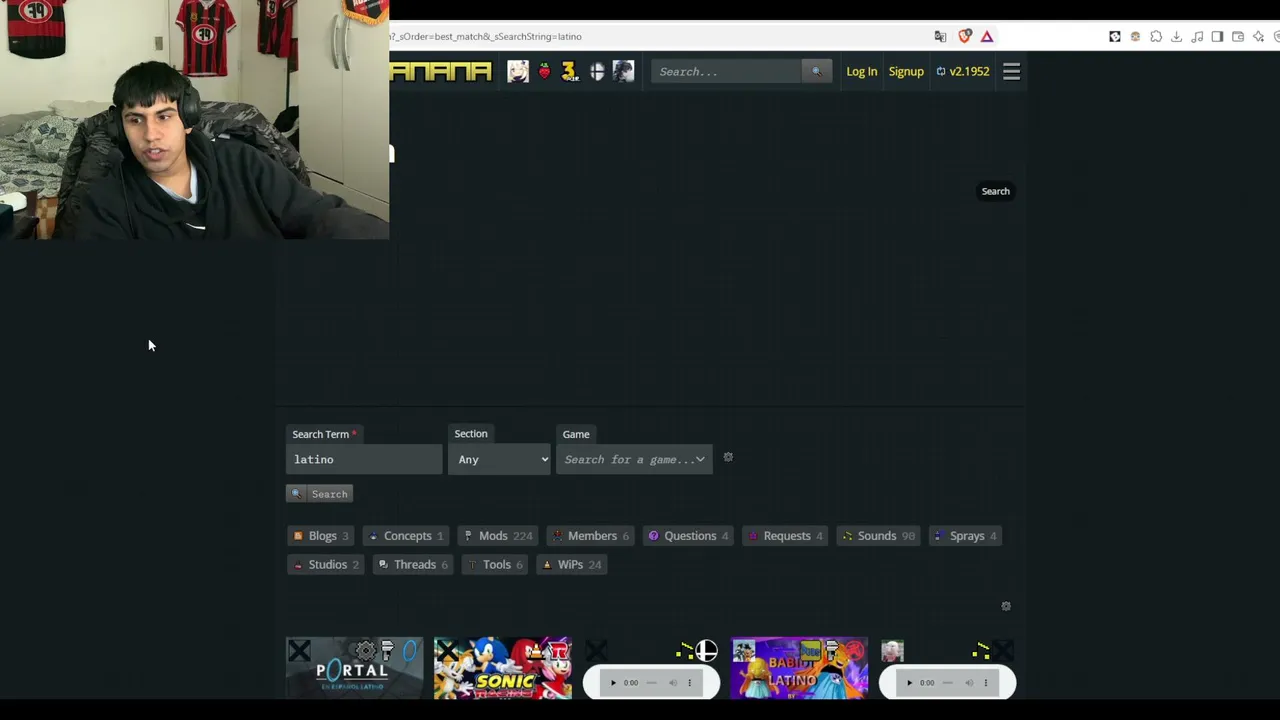This screenshot has height=720, width=1280.
Task: Open the Sonic Racing result thumbnail
Action: click(x=503, y=668)
